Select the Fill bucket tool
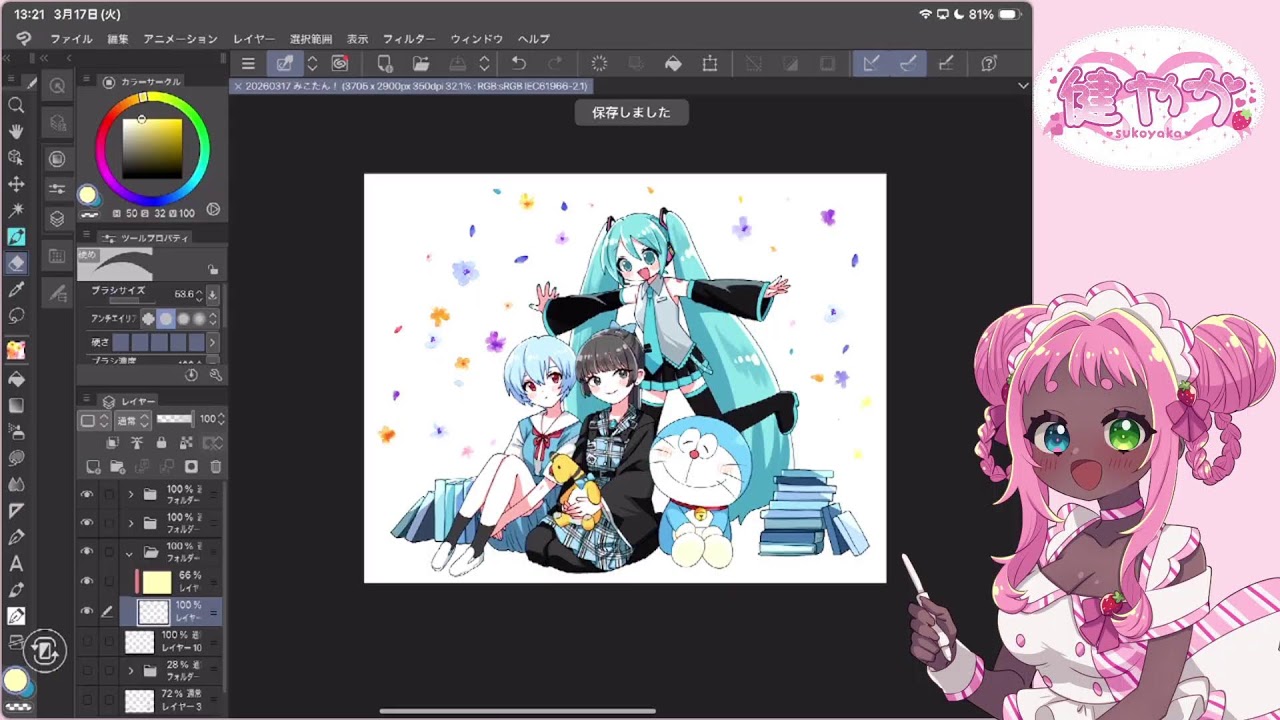This screenshot has width=1280, height=720. 16,380
